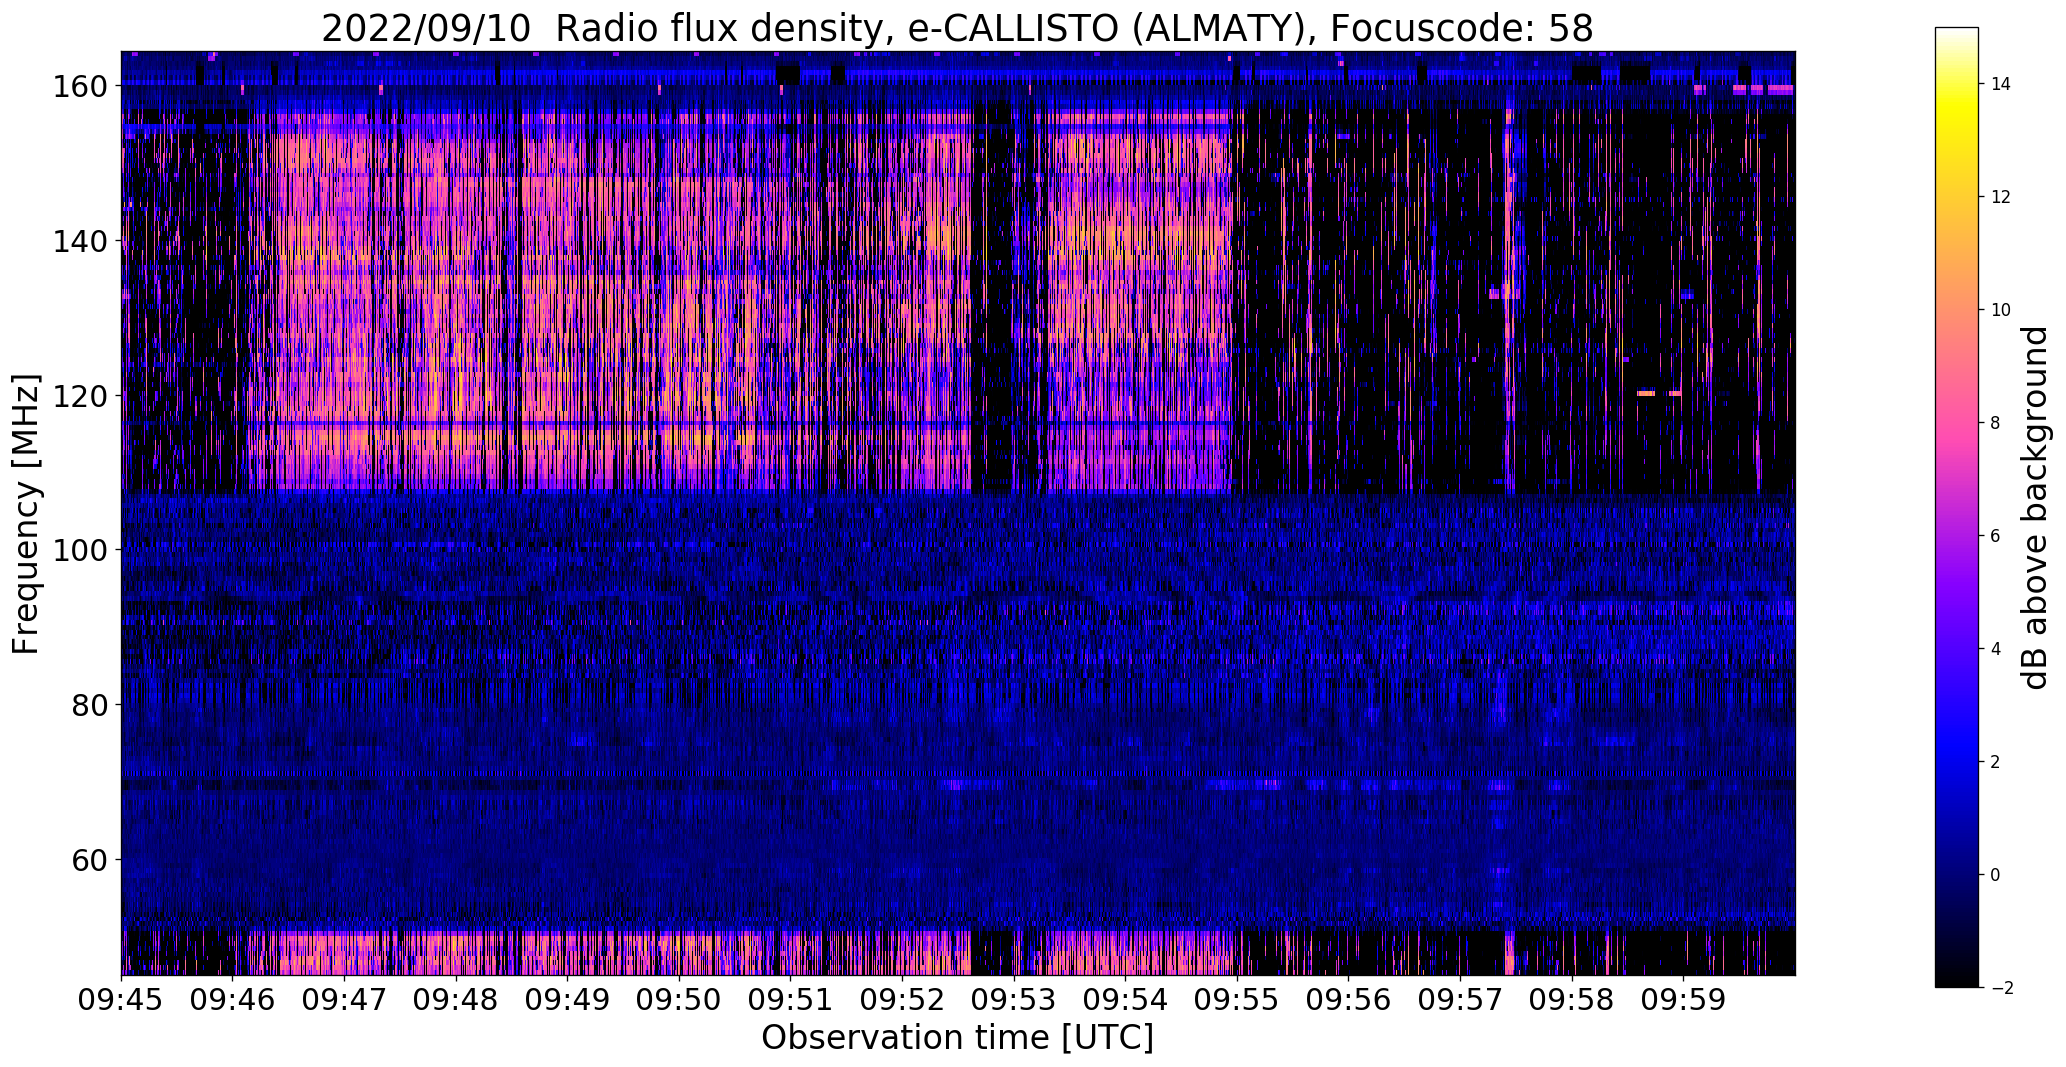Click the colorbar tick label 12

2001,197
